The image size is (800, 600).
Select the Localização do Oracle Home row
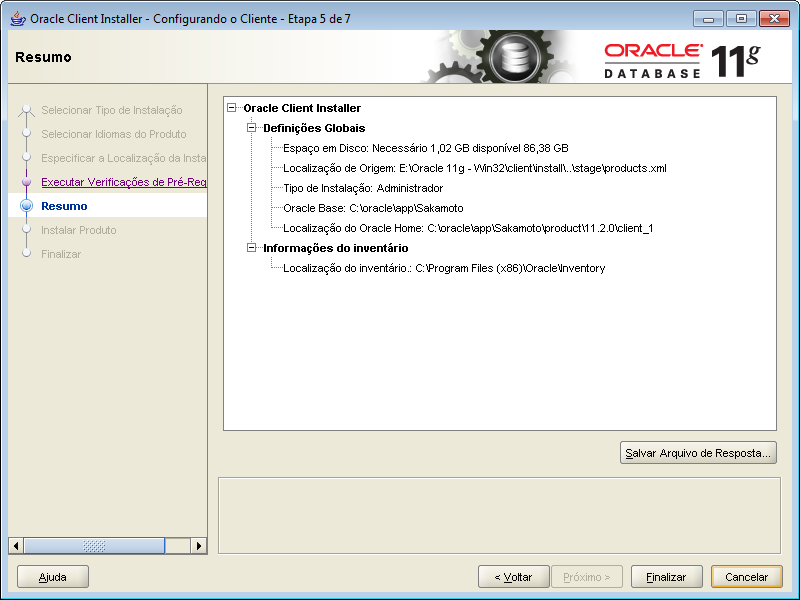[x=468, y=228]
